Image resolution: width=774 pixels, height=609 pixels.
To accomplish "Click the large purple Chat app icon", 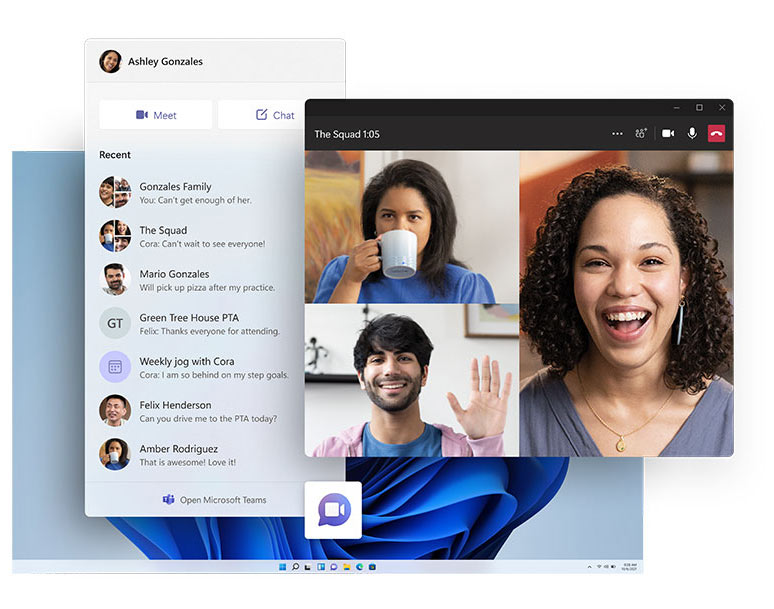I will coord(333,510).
